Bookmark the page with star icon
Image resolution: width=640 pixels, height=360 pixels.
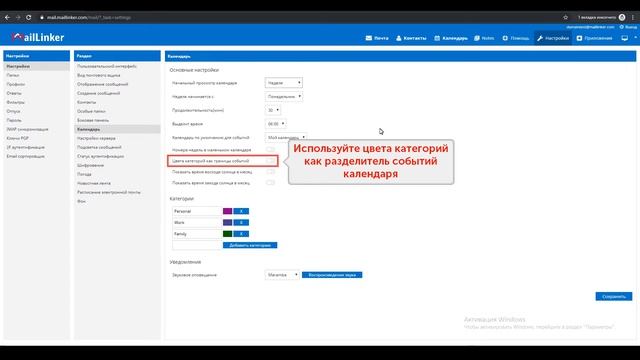565,18
